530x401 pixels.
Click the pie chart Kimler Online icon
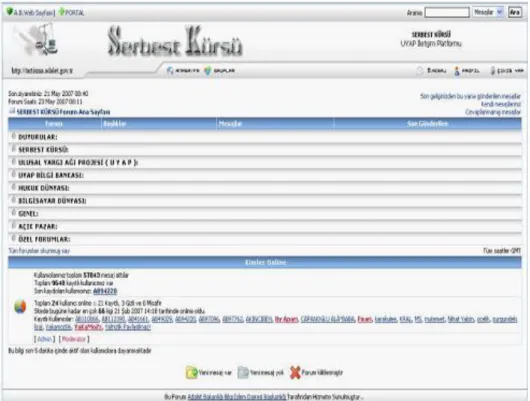(20, 306)
